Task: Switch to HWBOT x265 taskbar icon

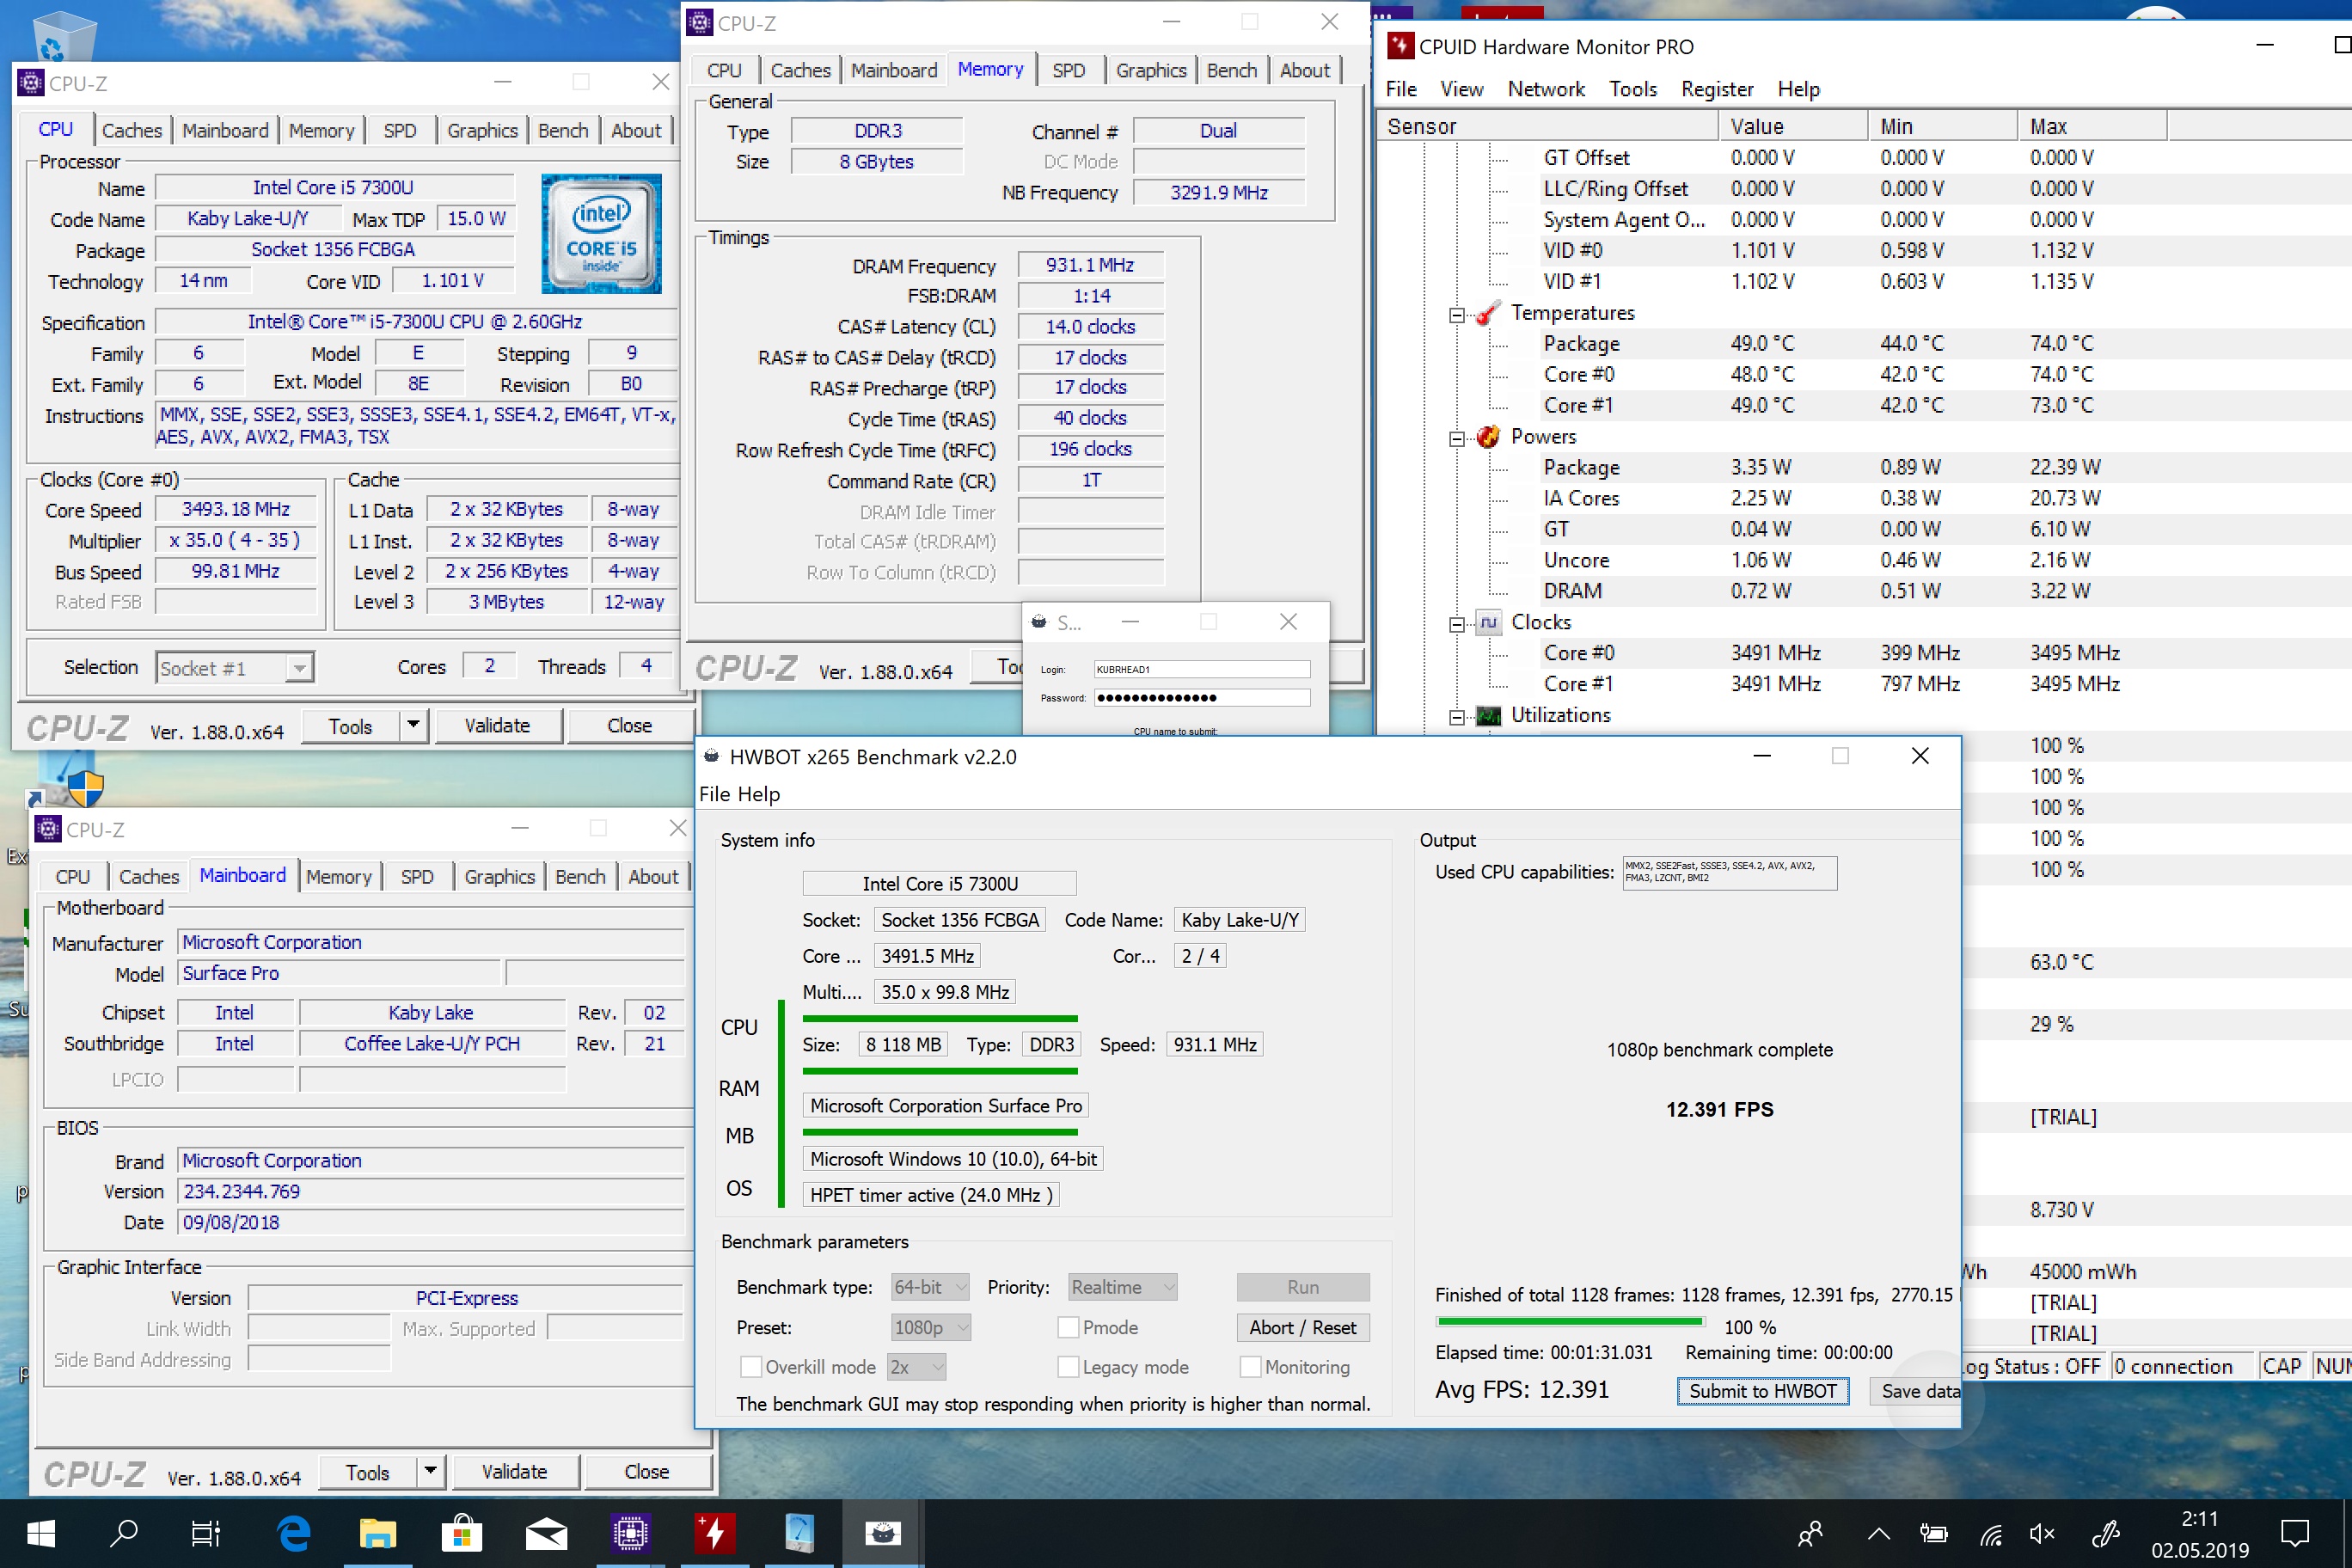Action: click(883, 1533)
